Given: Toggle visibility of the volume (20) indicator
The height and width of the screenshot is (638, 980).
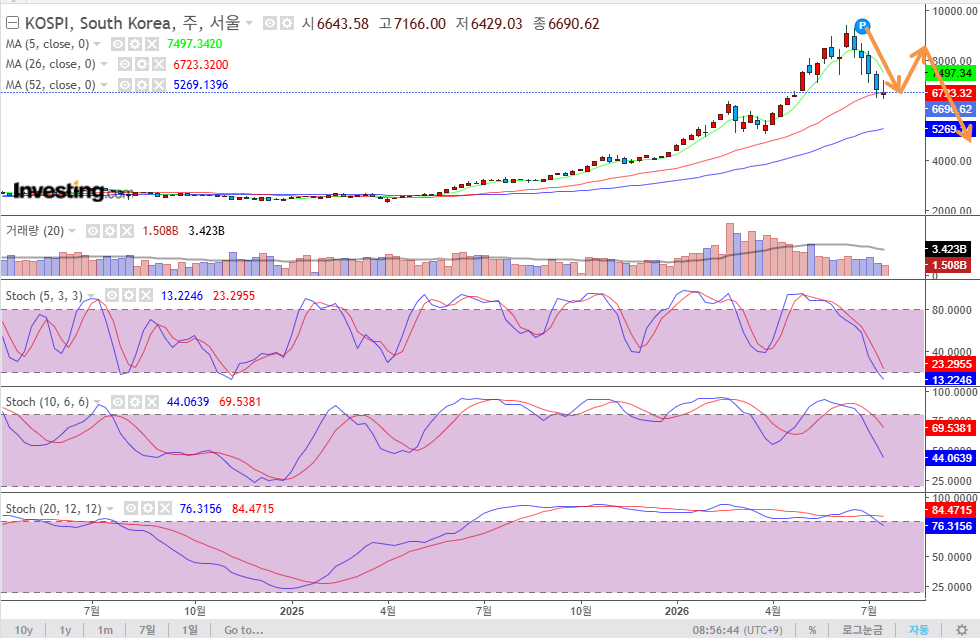Looking at the screenshot, I should click(92, 231).
